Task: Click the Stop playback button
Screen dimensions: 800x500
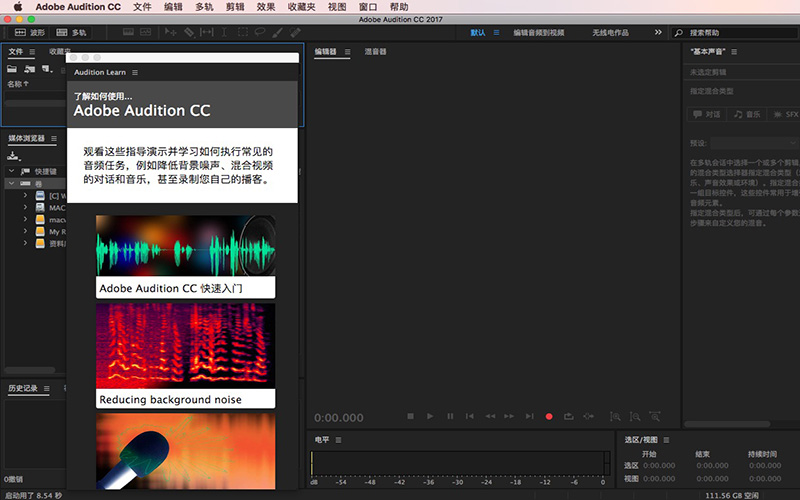Action: [410, 416]
